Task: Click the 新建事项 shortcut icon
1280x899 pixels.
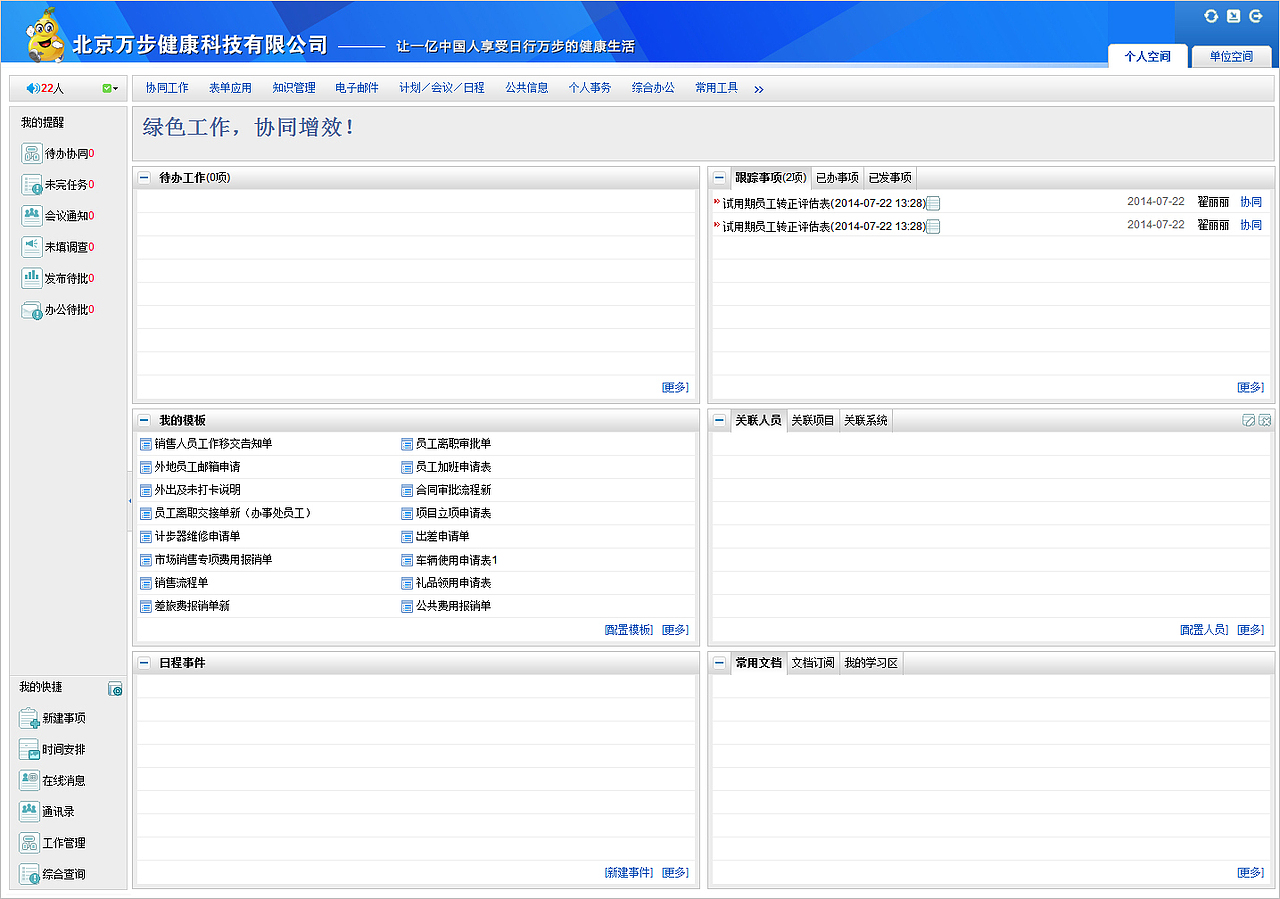Action: coord(29,718)
